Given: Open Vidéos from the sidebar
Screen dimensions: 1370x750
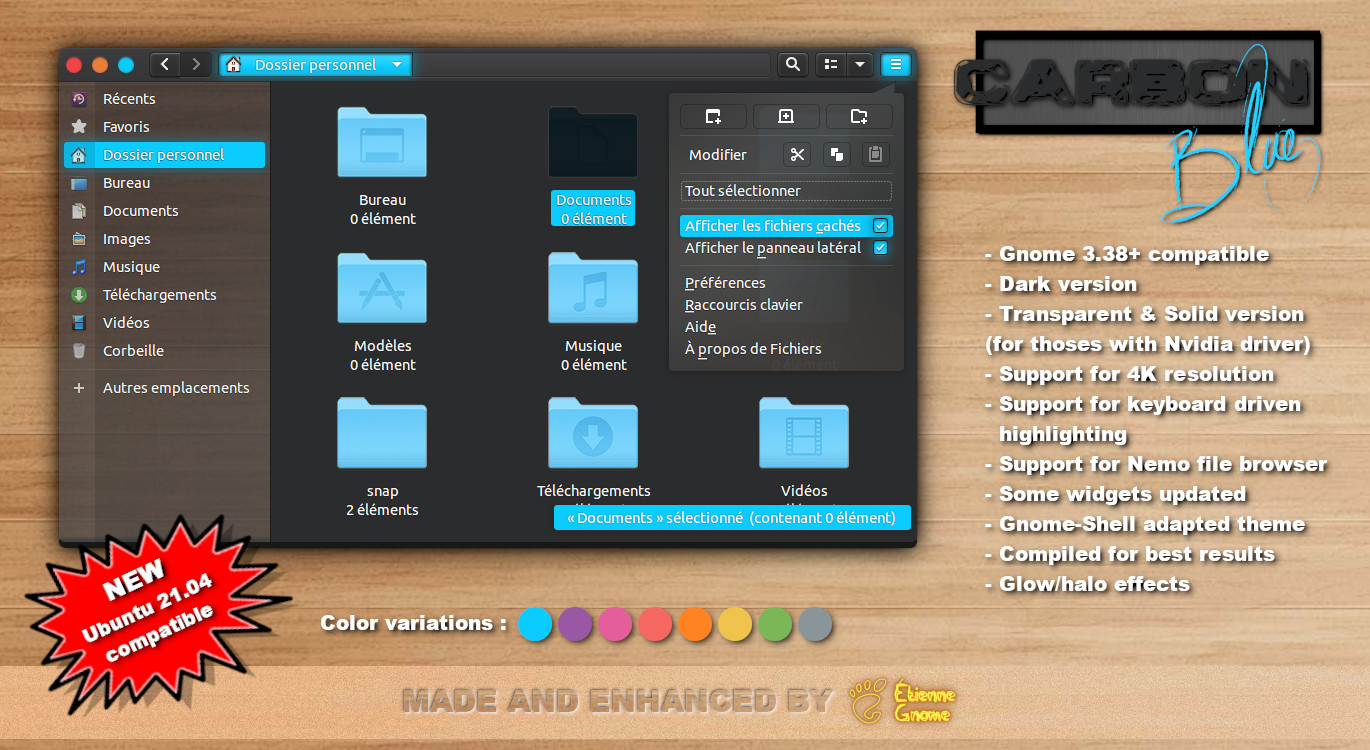Looking at the screenshot, I should point(165,323).
